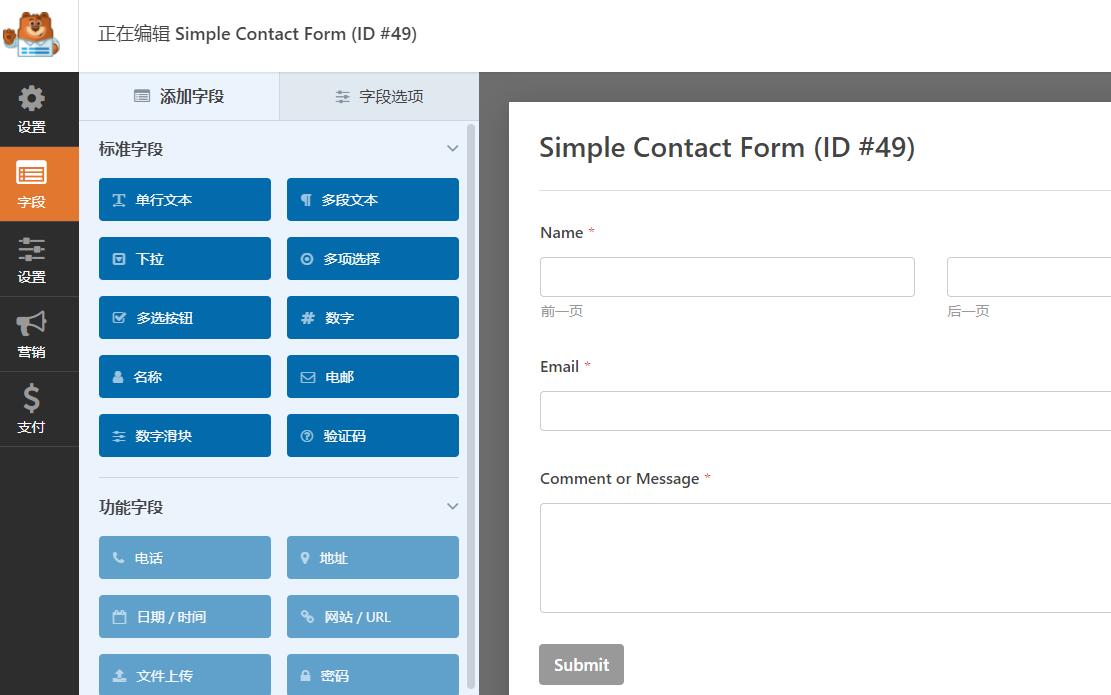This screenshot has width=1111, height=695.
Task: Add the 地址 address field
Action: pos(373,558)
